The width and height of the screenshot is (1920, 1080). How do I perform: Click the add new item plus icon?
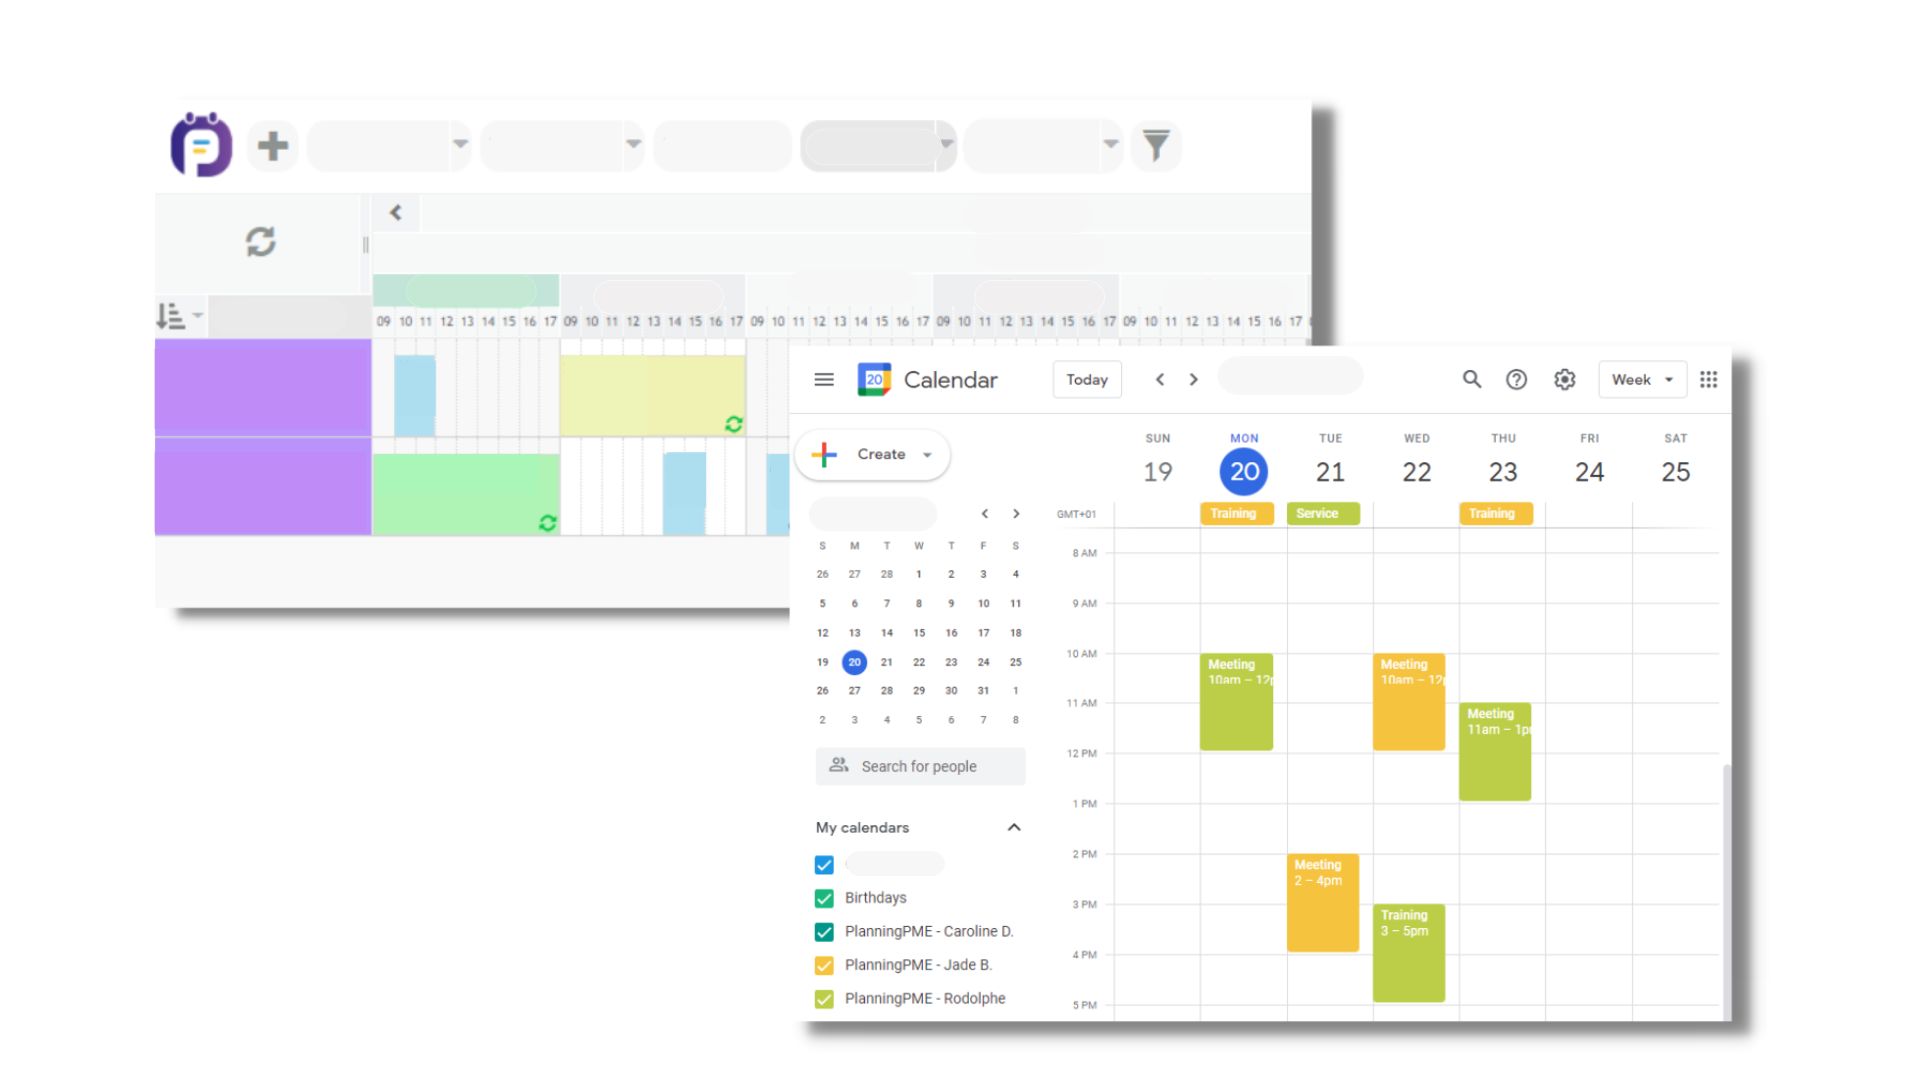tap(273, 144)
